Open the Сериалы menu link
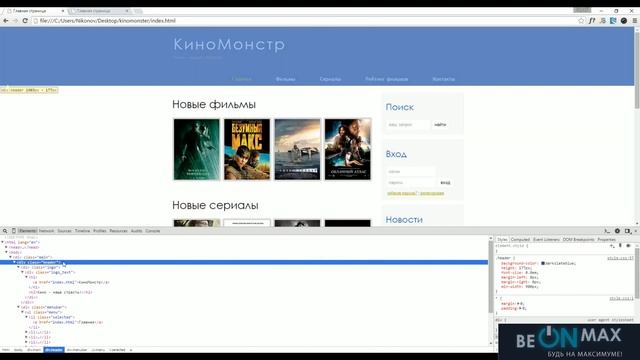The image size is (640, 360). 330,79
